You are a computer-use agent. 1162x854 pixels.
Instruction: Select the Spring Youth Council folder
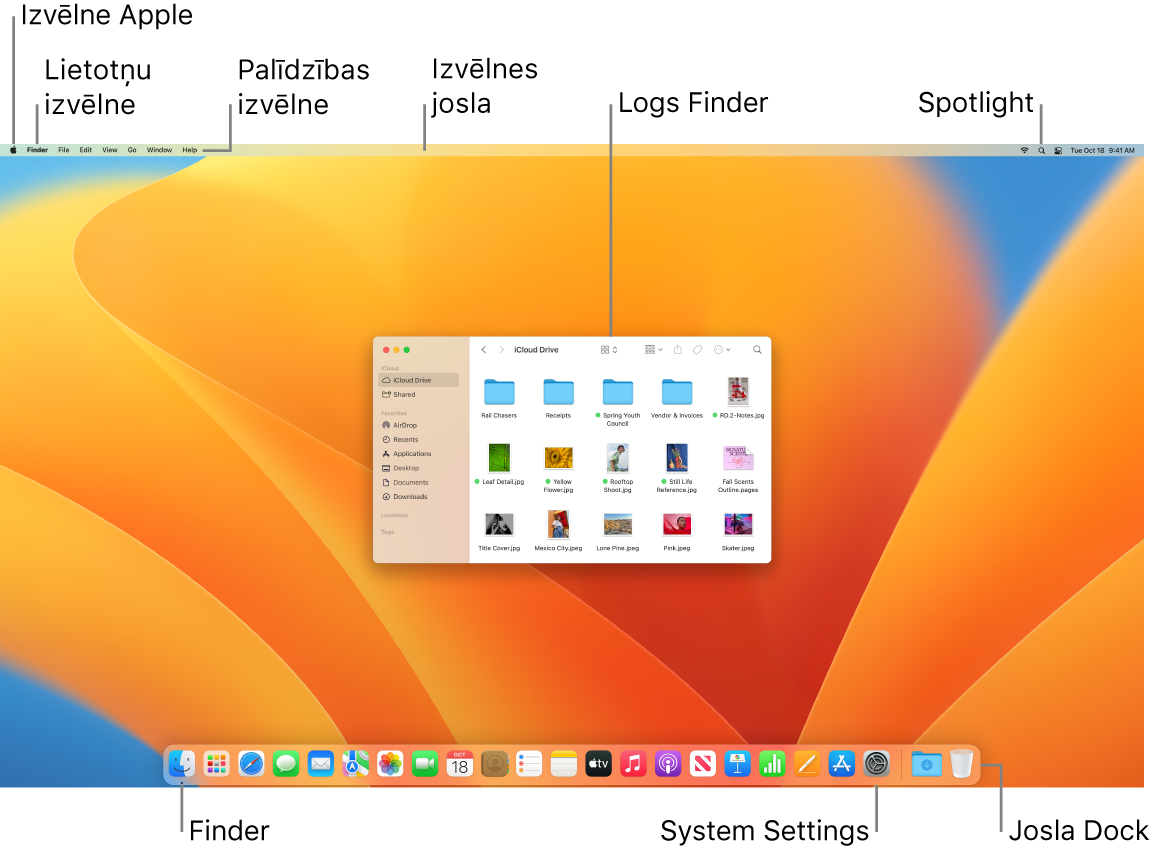coord(617,391)
